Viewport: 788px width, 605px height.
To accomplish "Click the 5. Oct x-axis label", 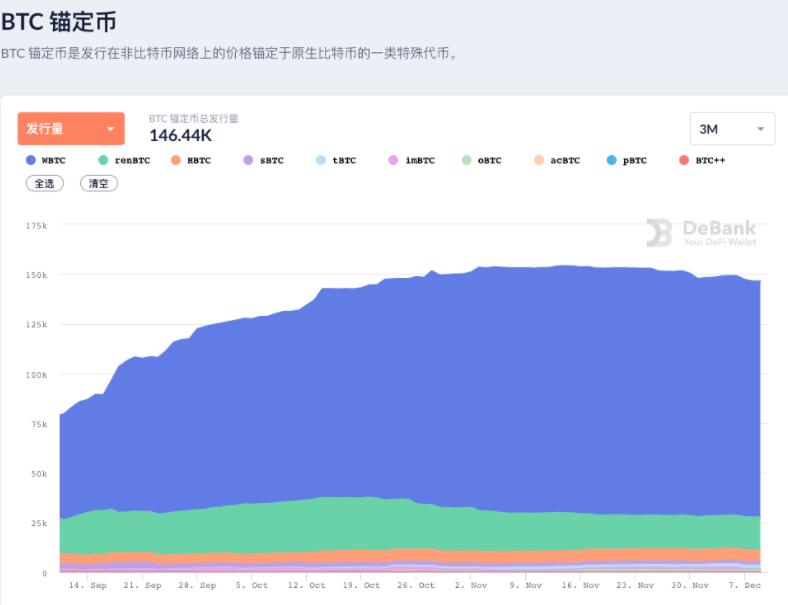I will 252,585.
